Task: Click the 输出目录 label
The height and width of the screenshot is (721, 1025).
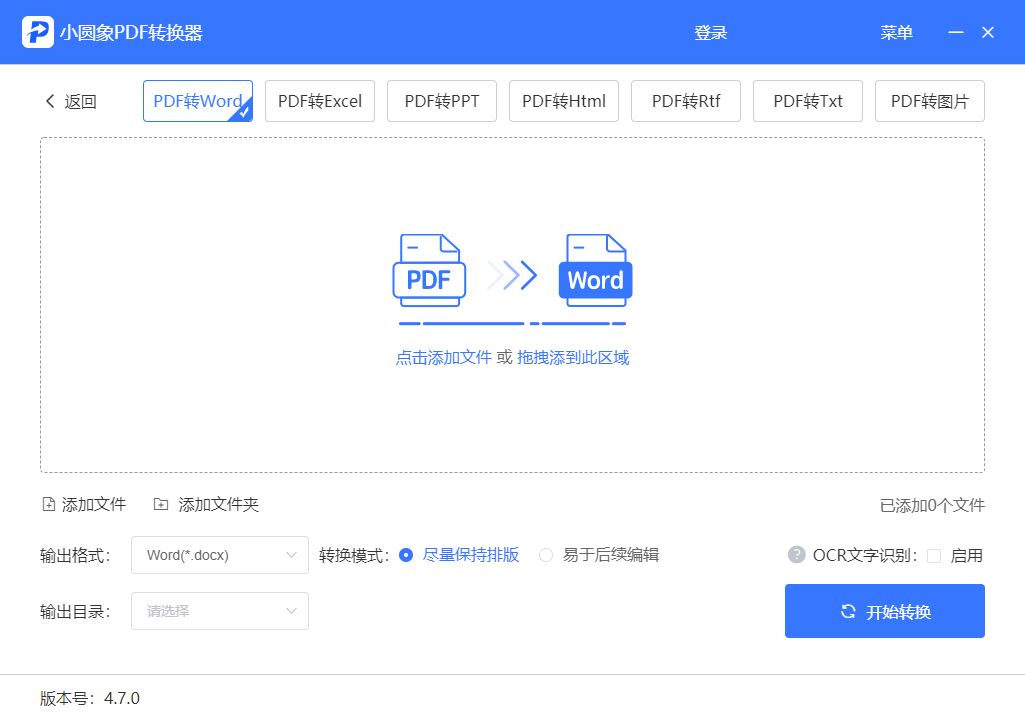Action: pos(75,612)
